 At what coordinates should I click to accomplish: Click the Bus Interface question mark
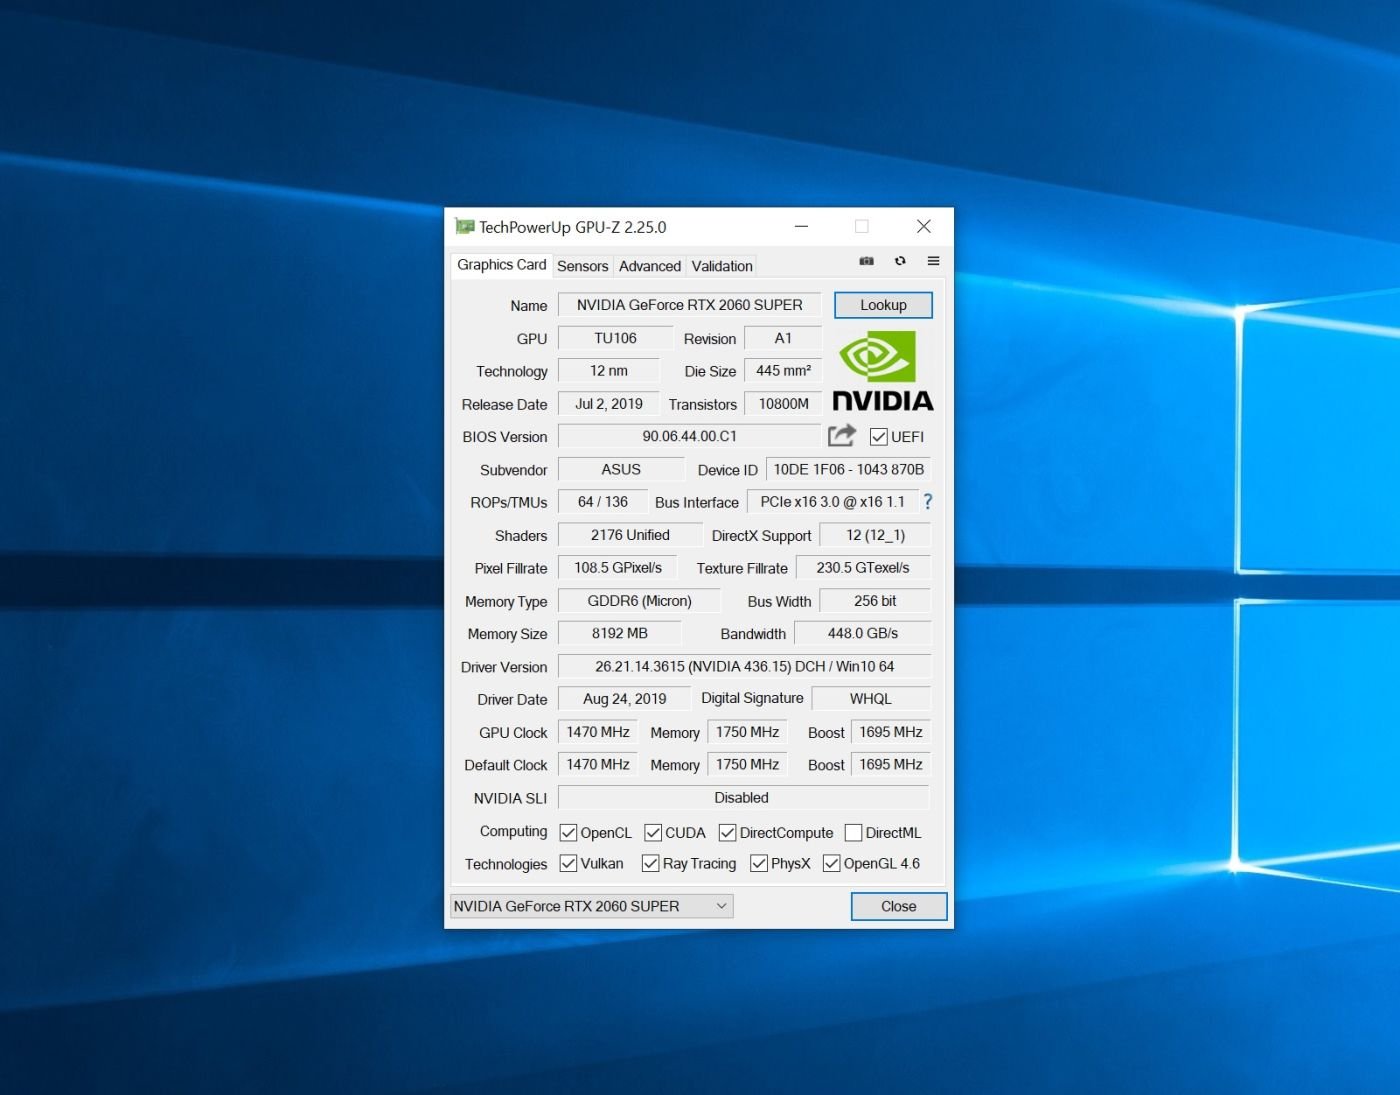[x=927, y=502]
